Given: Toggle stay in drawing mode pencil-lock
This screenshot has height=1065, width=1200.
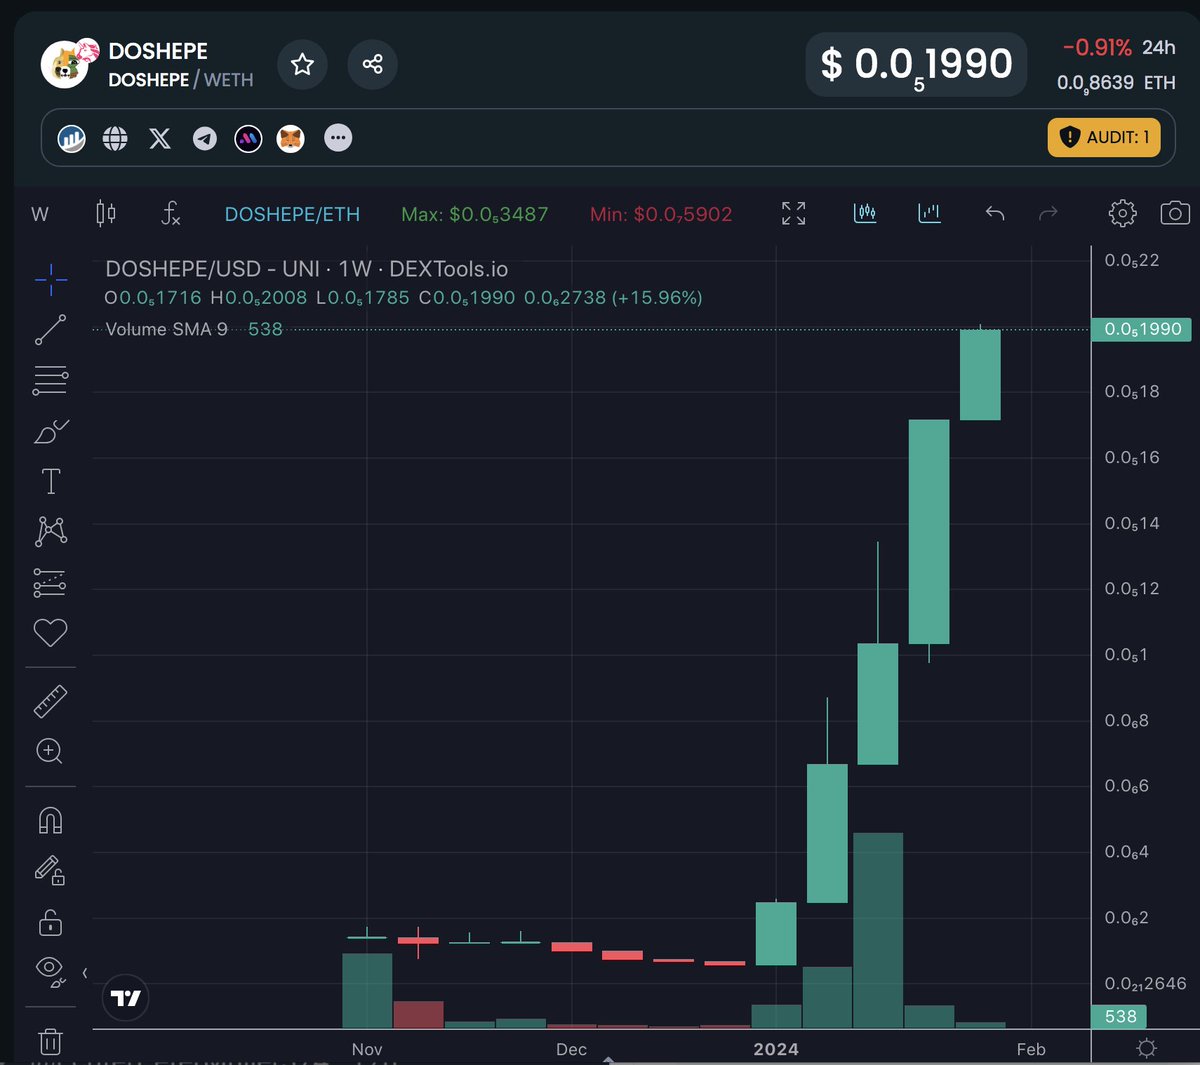Looking at the screenshot, I should [x=51, y=871].
